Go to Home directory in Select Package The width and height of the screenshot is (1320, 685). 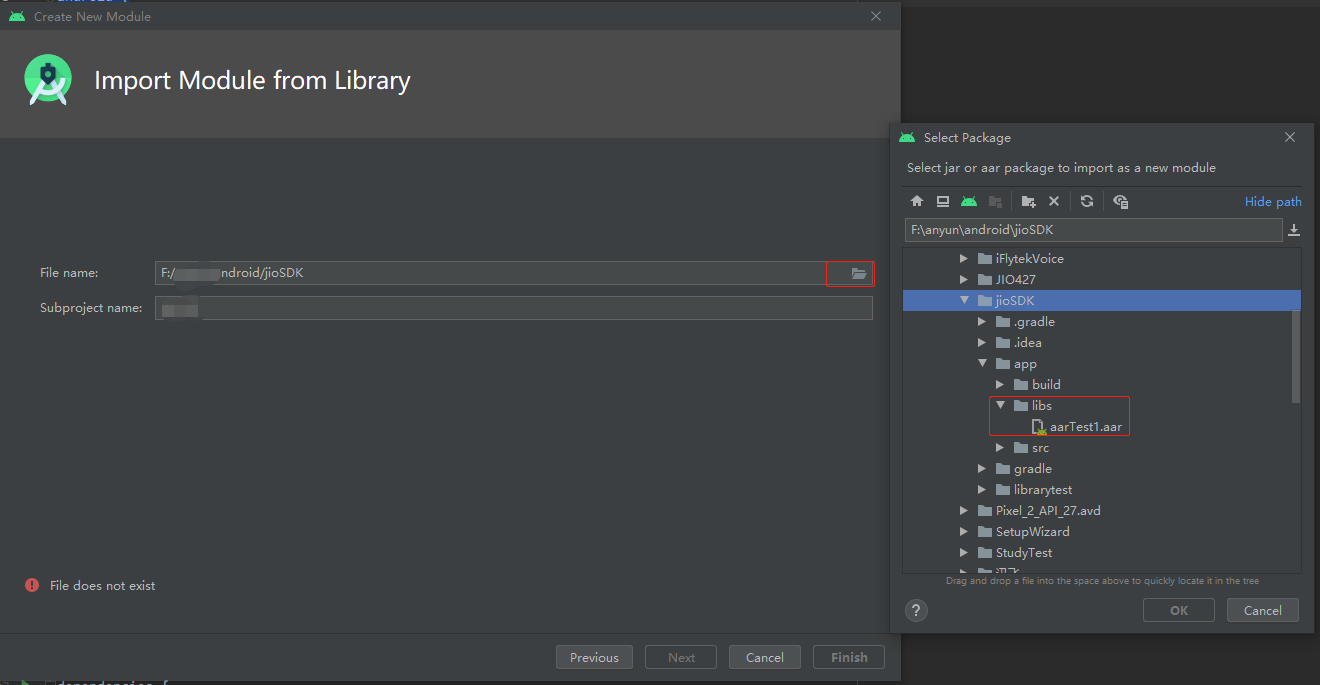click(x=917, y=201)
